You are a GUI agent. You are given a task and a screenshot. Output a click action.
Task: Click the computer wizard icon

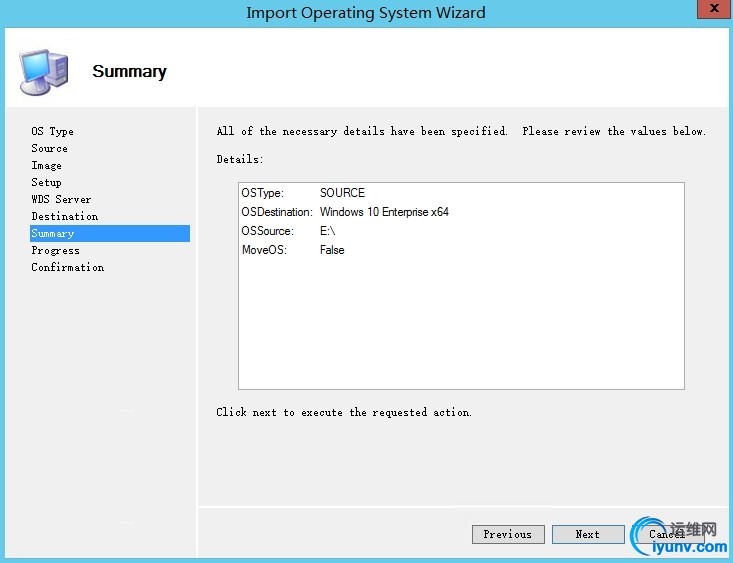click(x=44, y=72)
